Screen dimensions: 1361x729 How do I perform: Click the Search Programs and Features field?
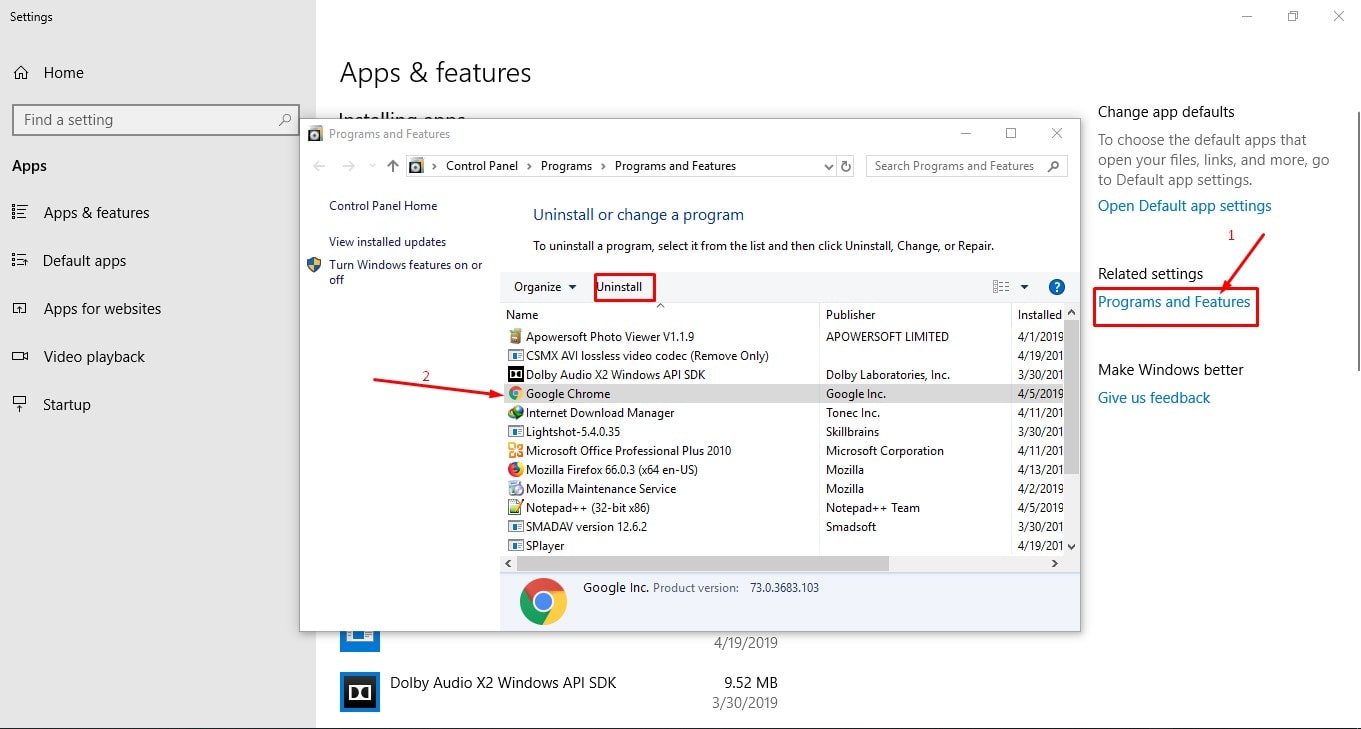[x=967, y=166]
